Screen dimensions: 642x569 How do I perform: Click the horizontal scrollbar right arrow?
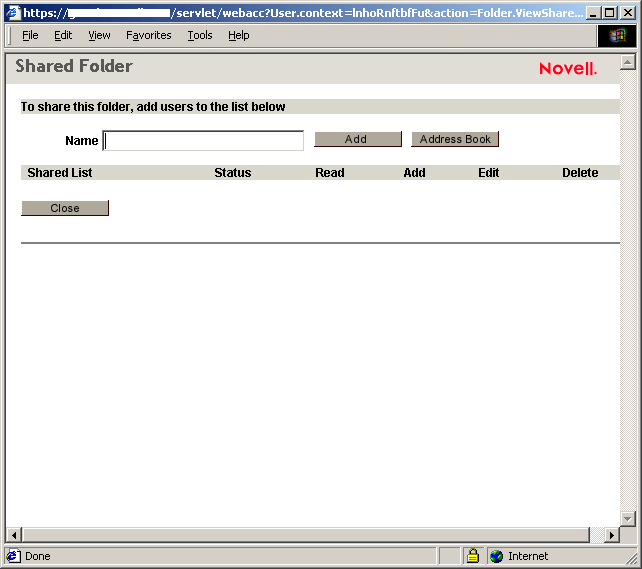point(612,535)
